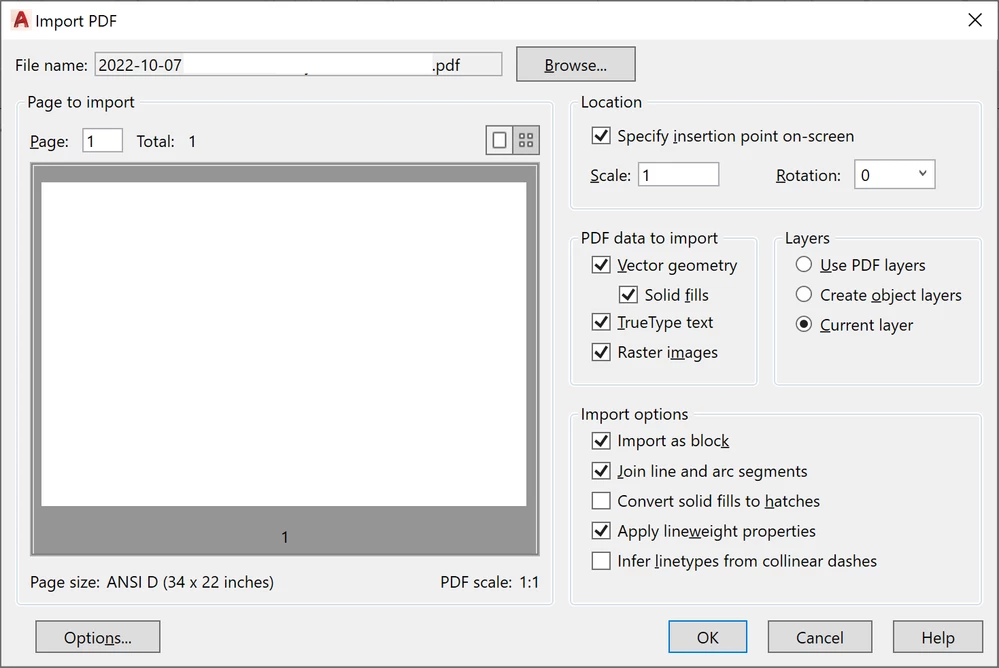Click the Browse button
Viewport: 999px width, 668px height.
click(x=575, y=63)
